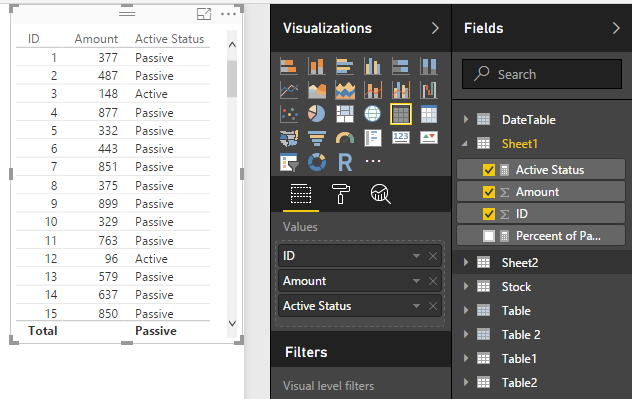Select the R script visual
This screenshot has width=632, height=399.
(x=345, y=162)
